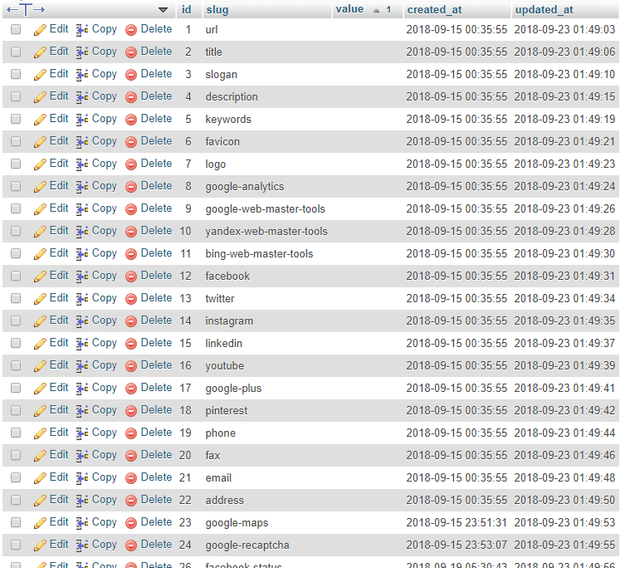The image size is (640, 568).
Task: Click created_at value '2018-09-15 23:53:07'
Action: click(457, 545)
